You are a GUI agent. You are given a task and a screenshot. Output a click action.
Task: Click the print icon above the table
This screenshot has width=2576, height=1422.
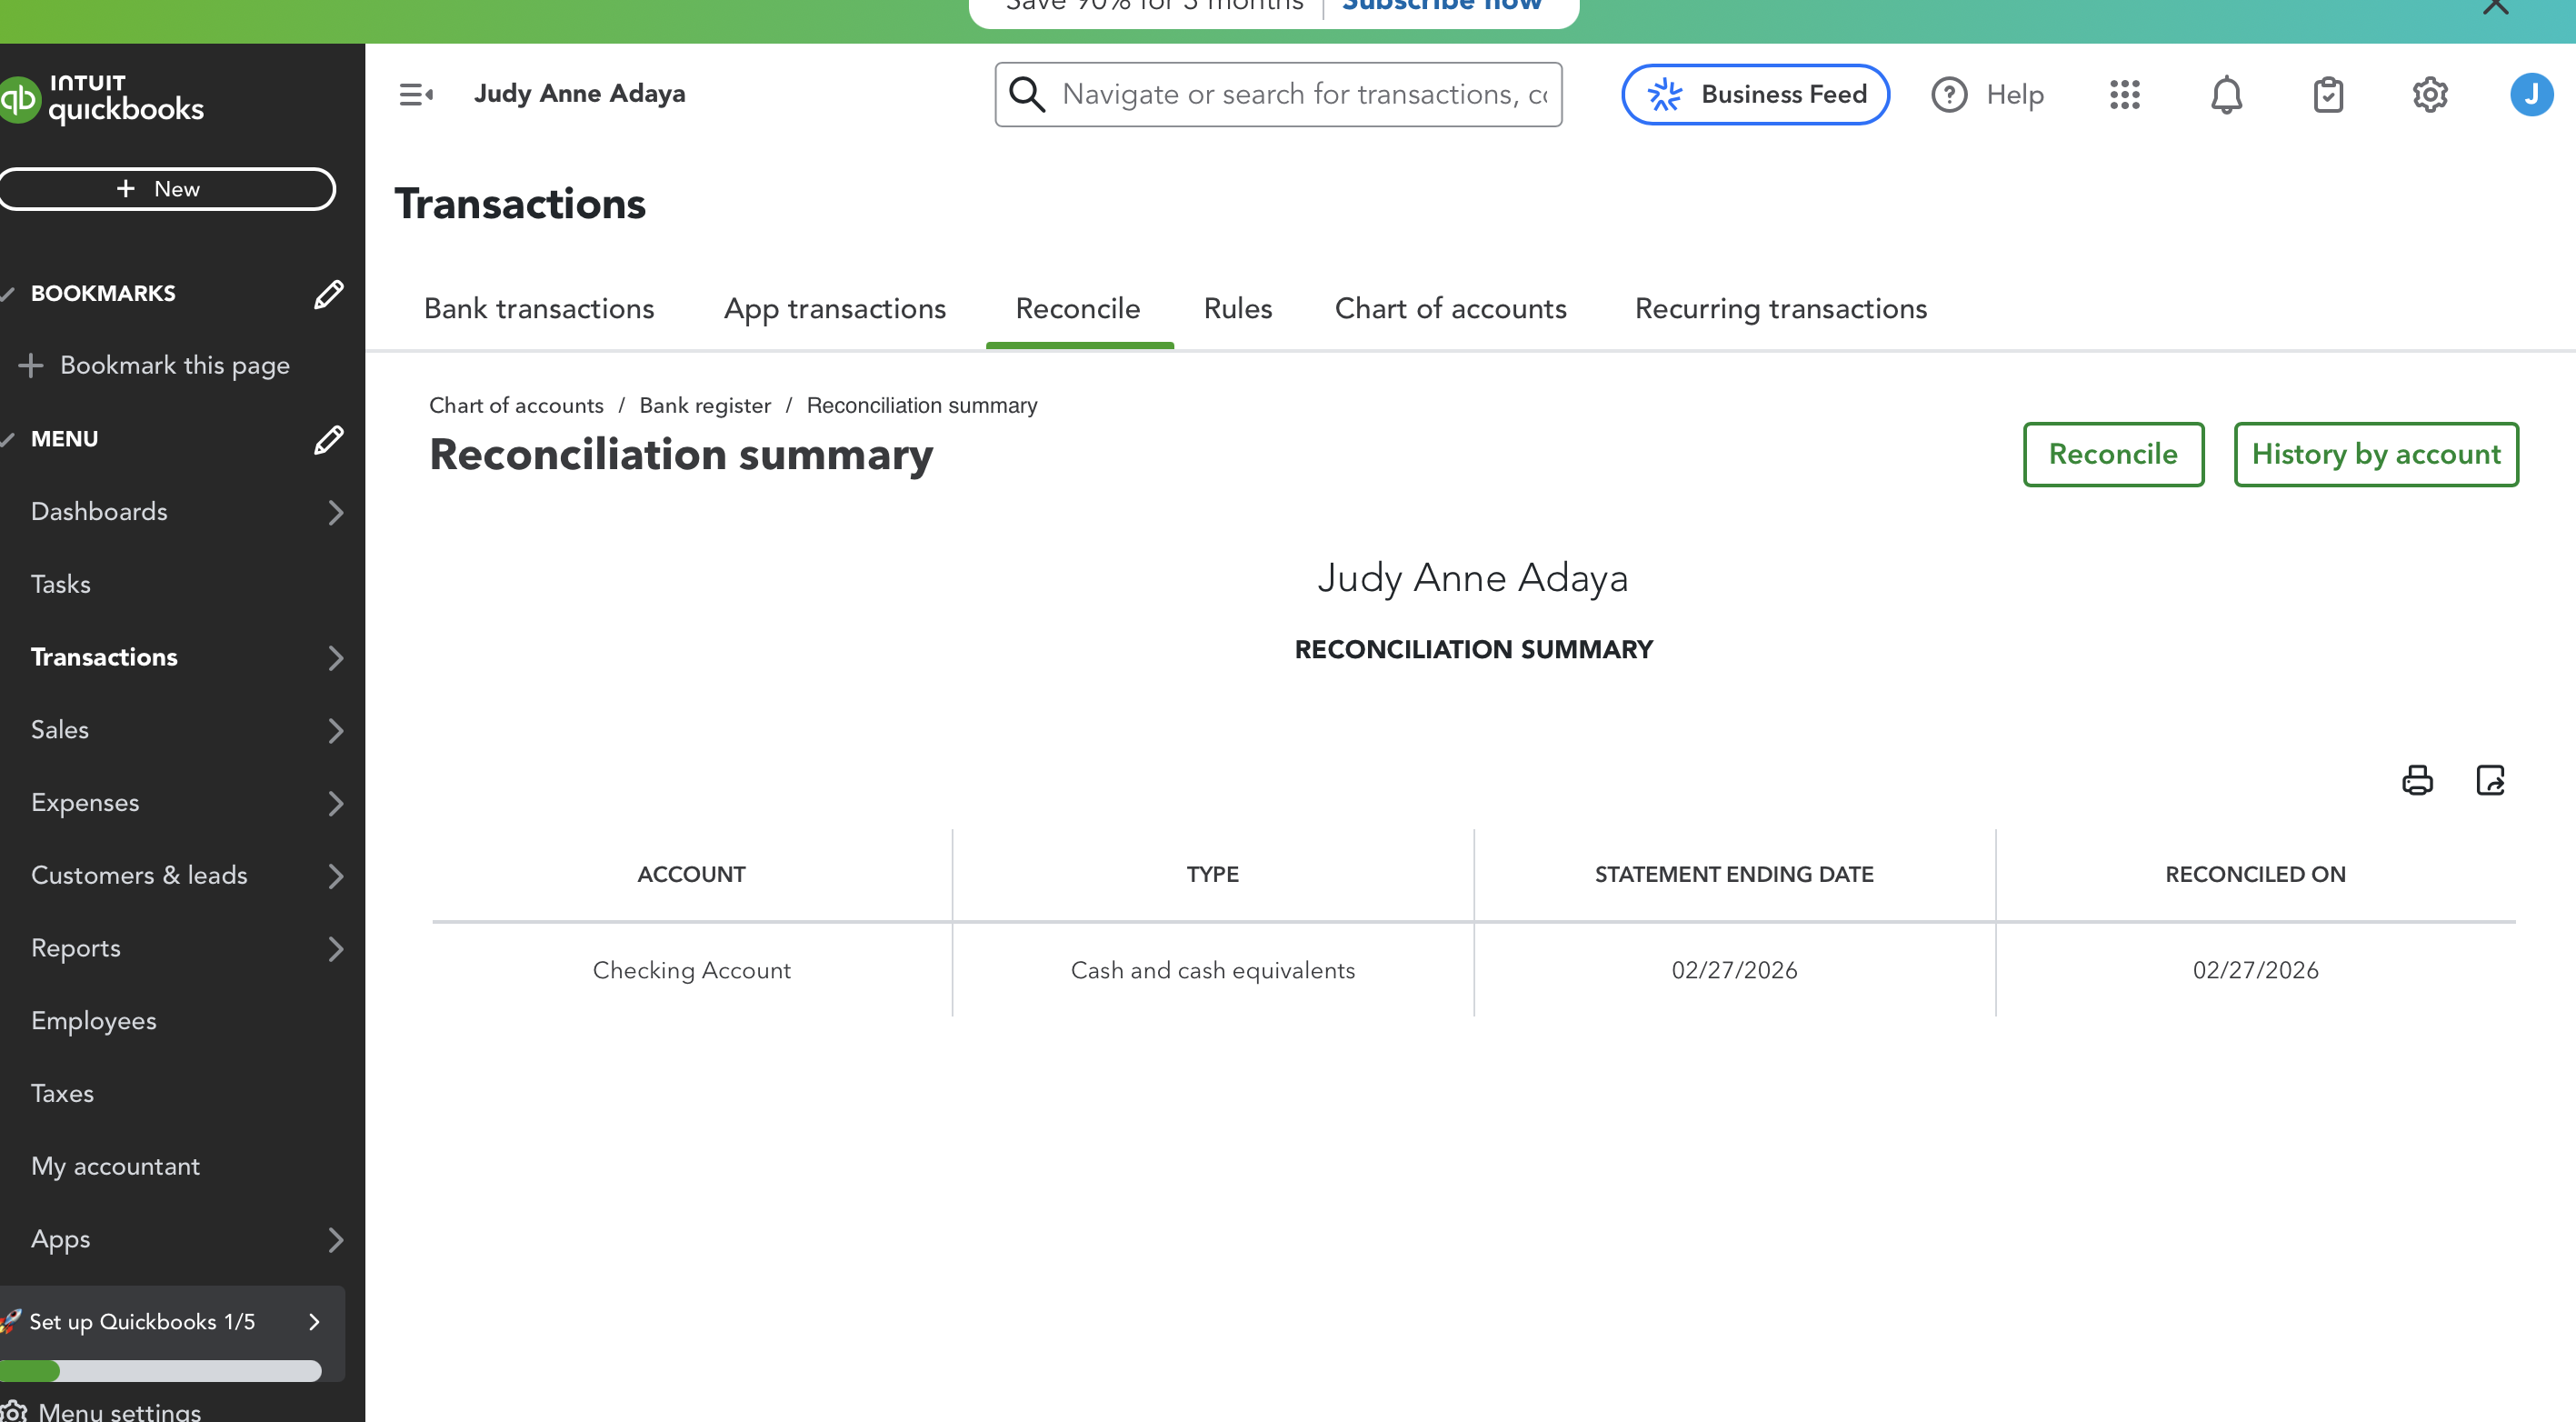(2417, 780)
